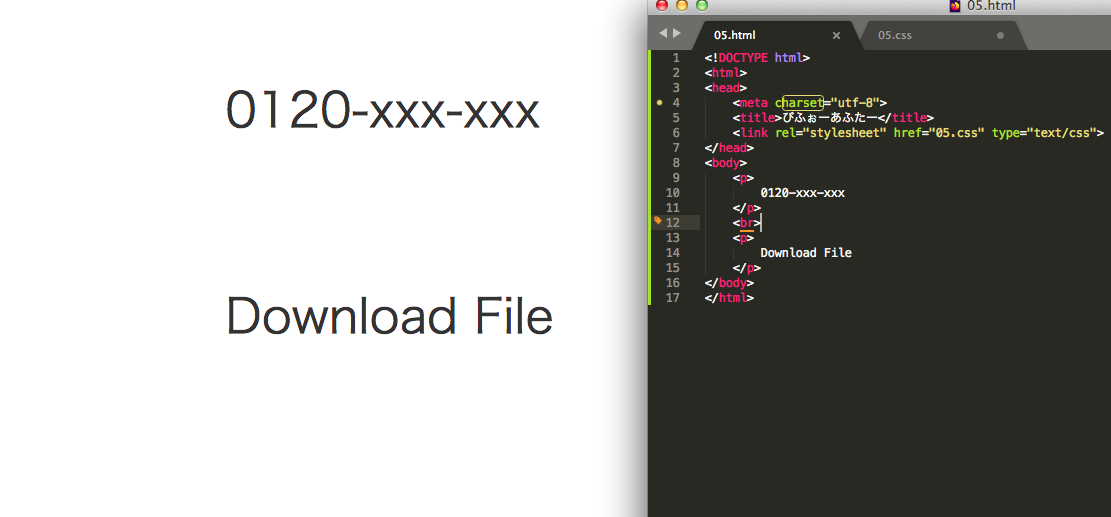Click the br tag on line 12
This screenshot has height=517, width=1111.
(746, 222)
